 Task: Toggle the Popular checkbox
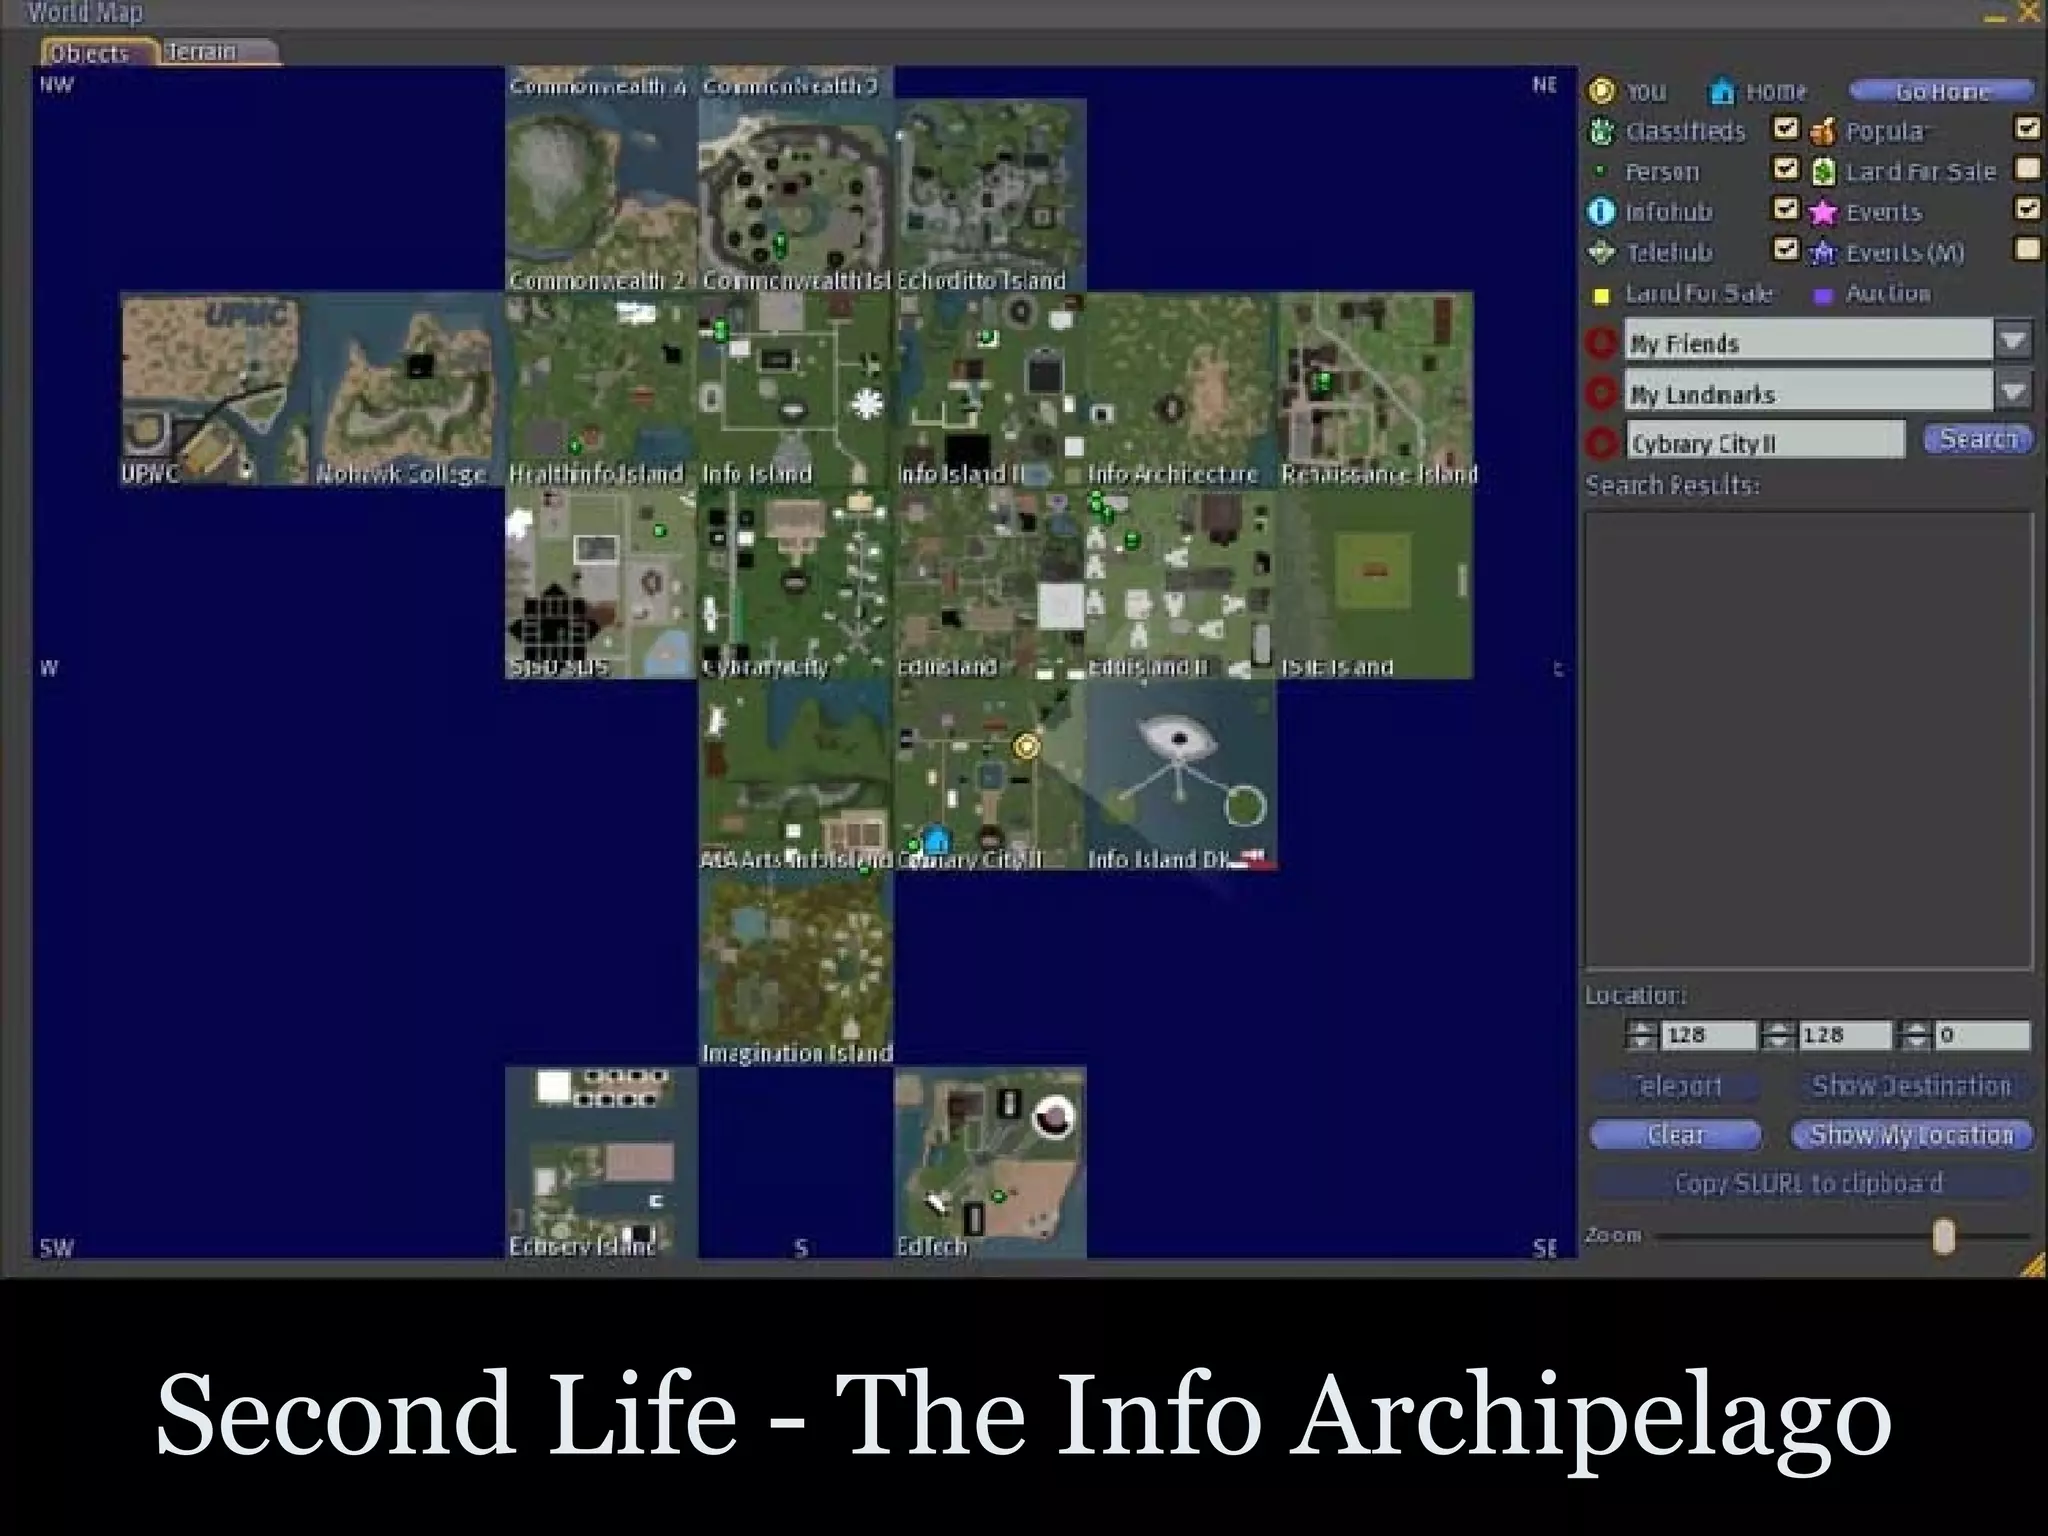click(x=2027, y=128)
